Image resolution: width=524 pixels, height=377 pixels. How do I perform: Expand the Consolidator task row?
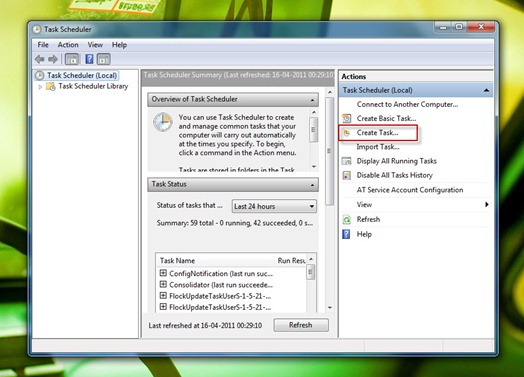click(163, 284)
